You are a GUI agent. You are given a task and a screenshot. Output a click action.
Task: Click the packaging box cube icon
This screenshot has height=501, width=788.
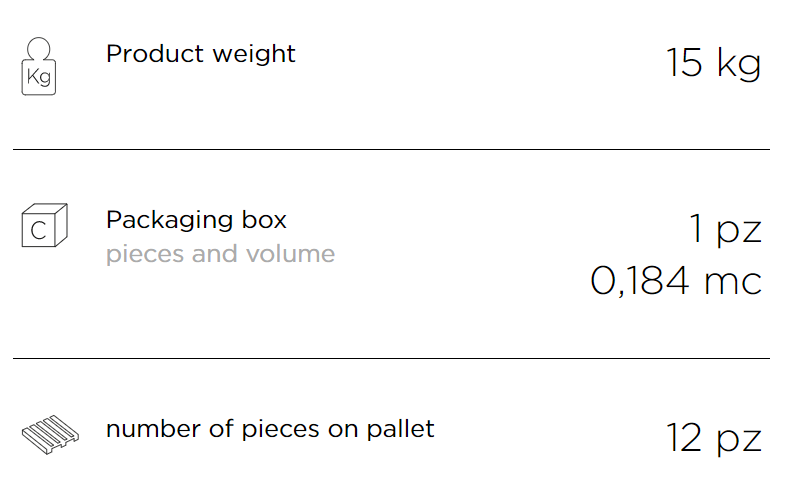coord(45,225)
